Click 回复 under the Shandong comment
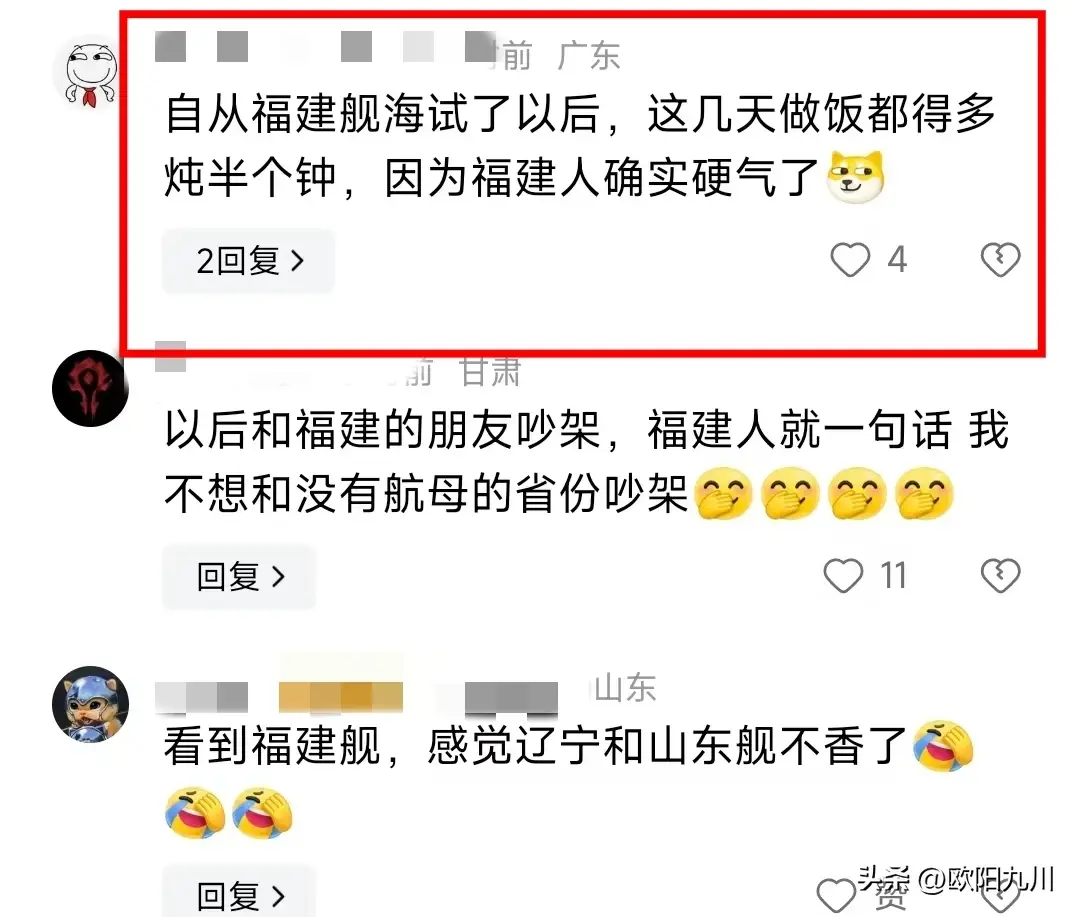 tap(238, 892)
